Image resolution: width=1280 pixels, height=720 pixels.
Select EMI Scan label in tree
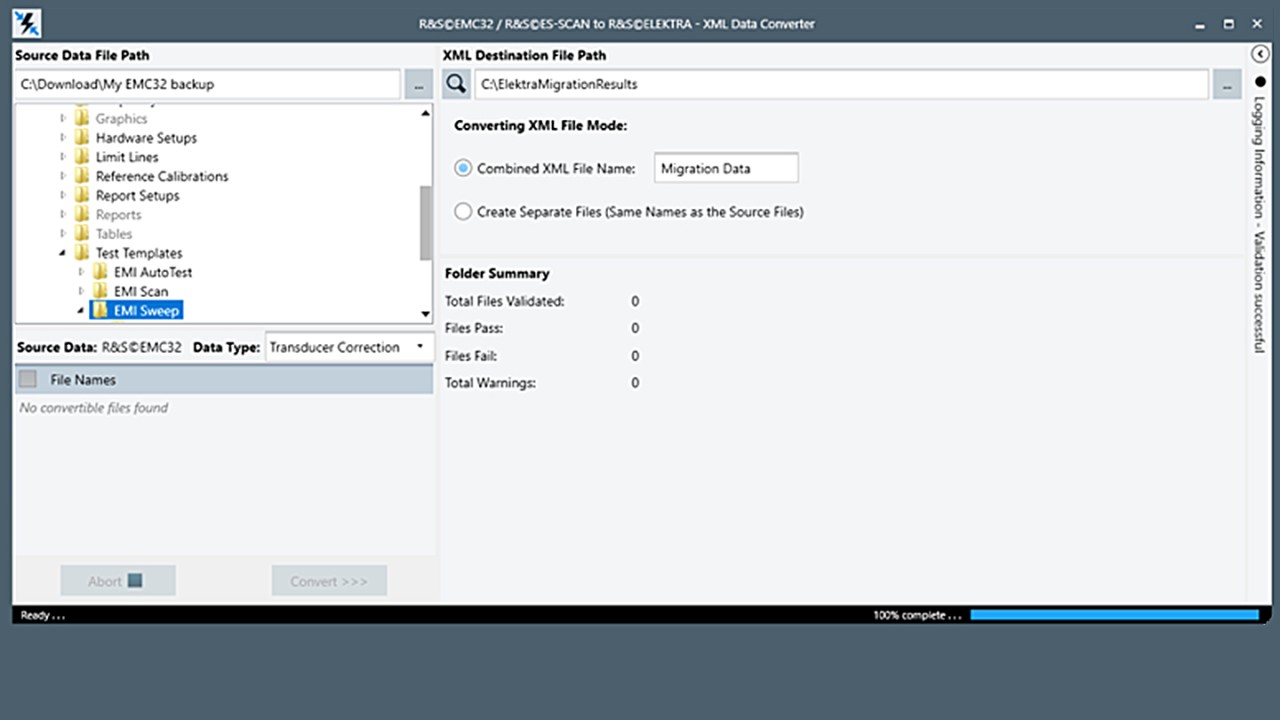click(141, 291)
